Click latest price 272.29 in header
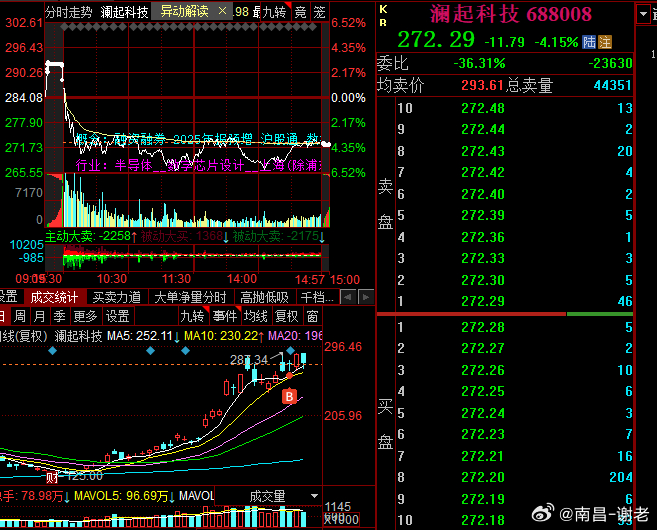657x530 pixels. [x=436, y=40]
